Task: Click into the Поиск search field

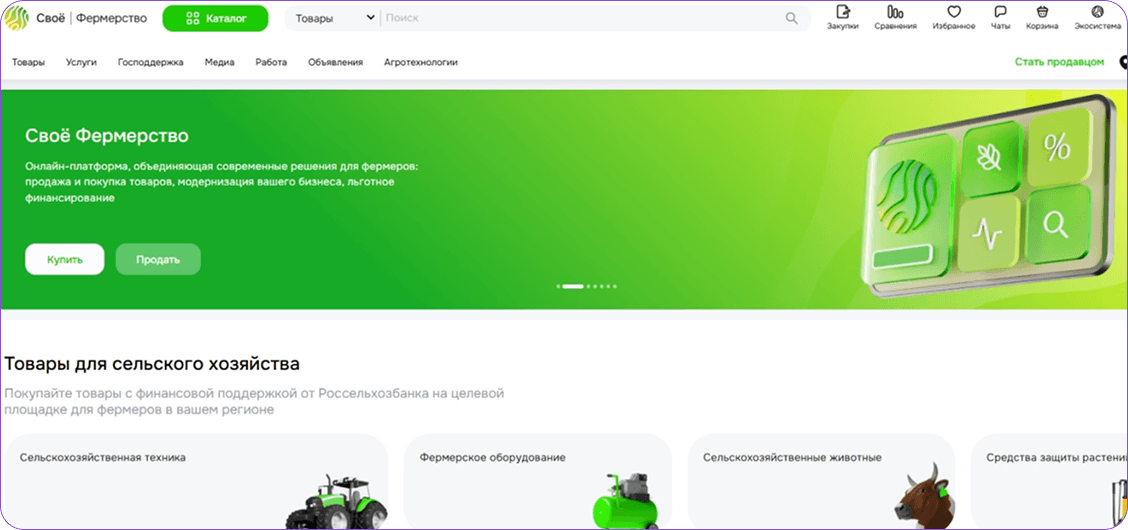Action: (580, 18)
